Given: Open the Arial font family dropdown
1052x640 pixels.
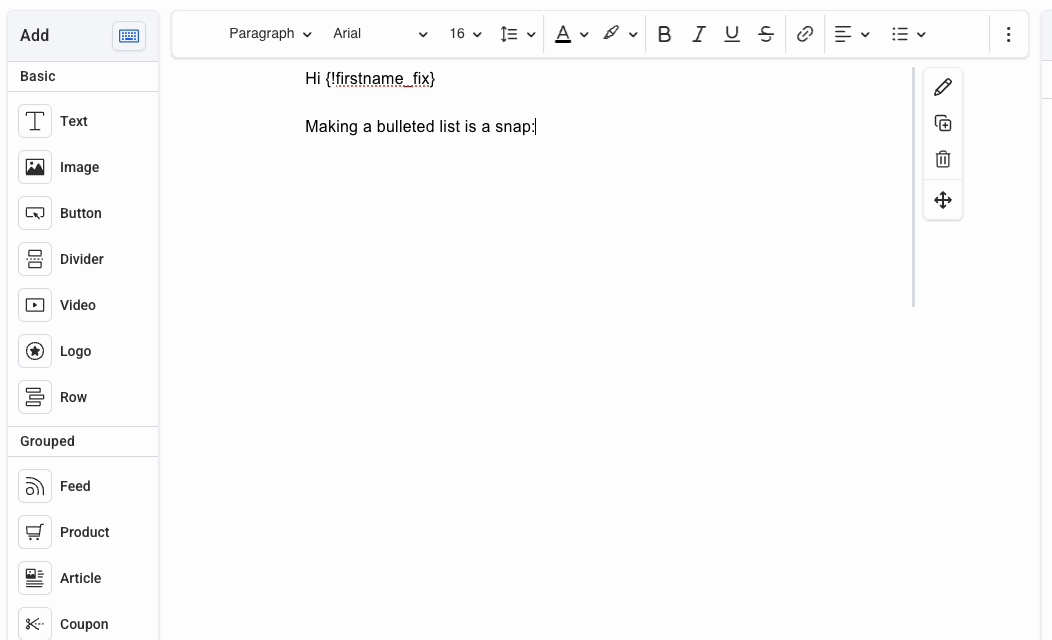Looking at the screenshot, I should pyautogui.click(x=380, y=33).
